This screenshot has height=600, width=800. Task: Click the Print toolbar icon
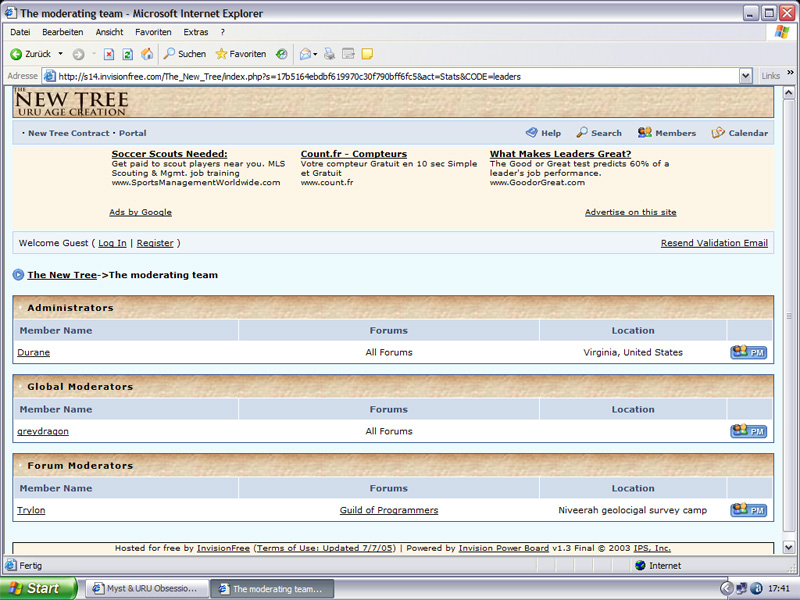329,54
